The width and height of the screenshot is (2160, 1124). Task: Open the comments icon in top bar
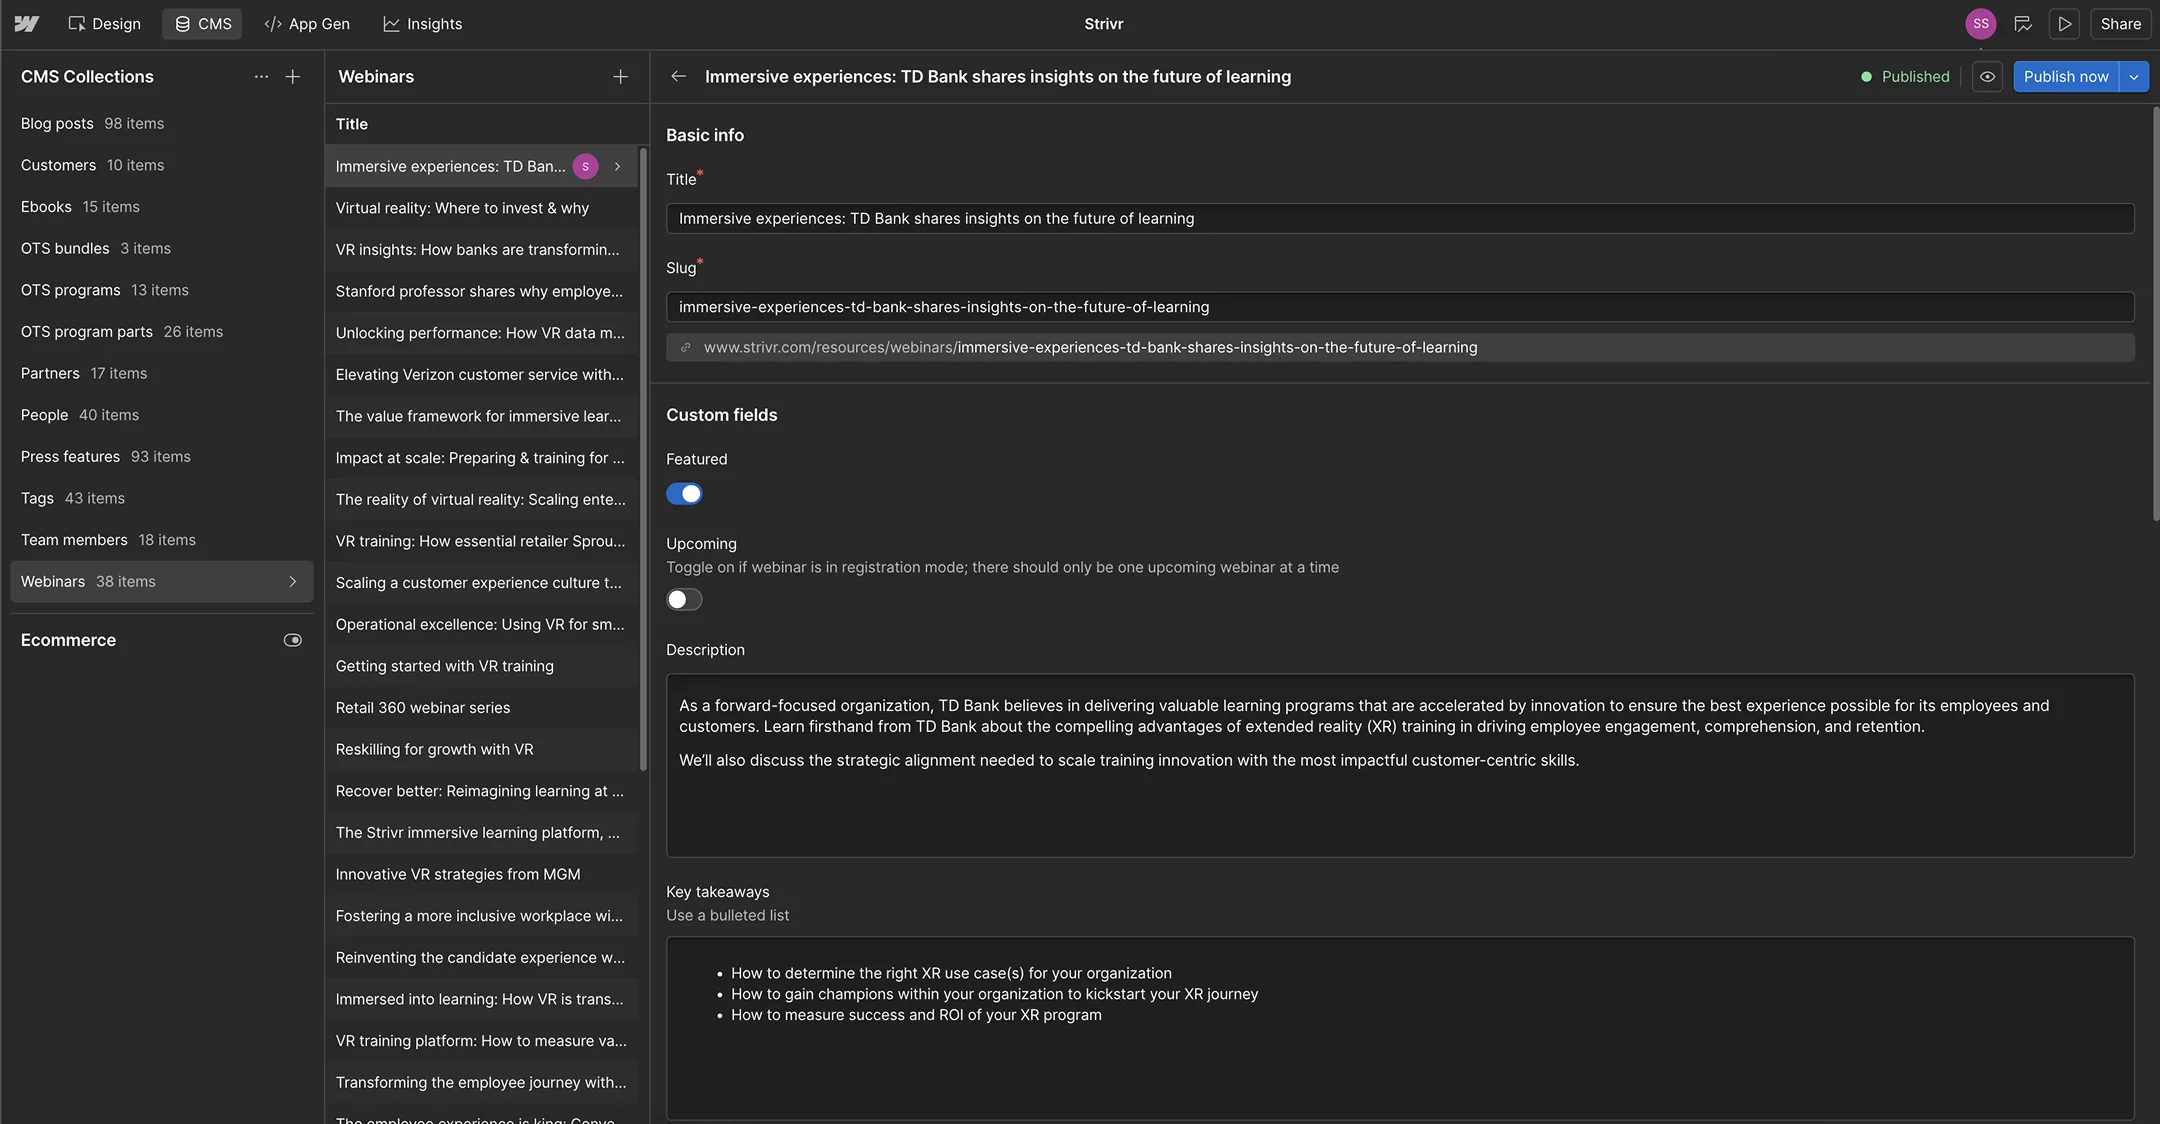pos(2023,24)
